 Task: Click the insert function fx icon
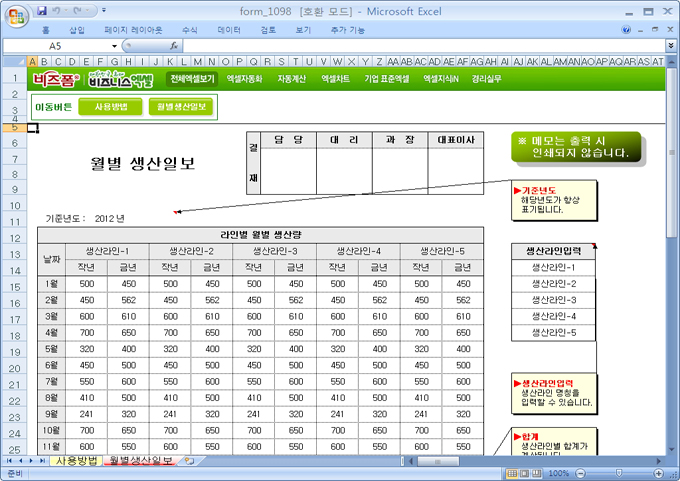point(174,46)
